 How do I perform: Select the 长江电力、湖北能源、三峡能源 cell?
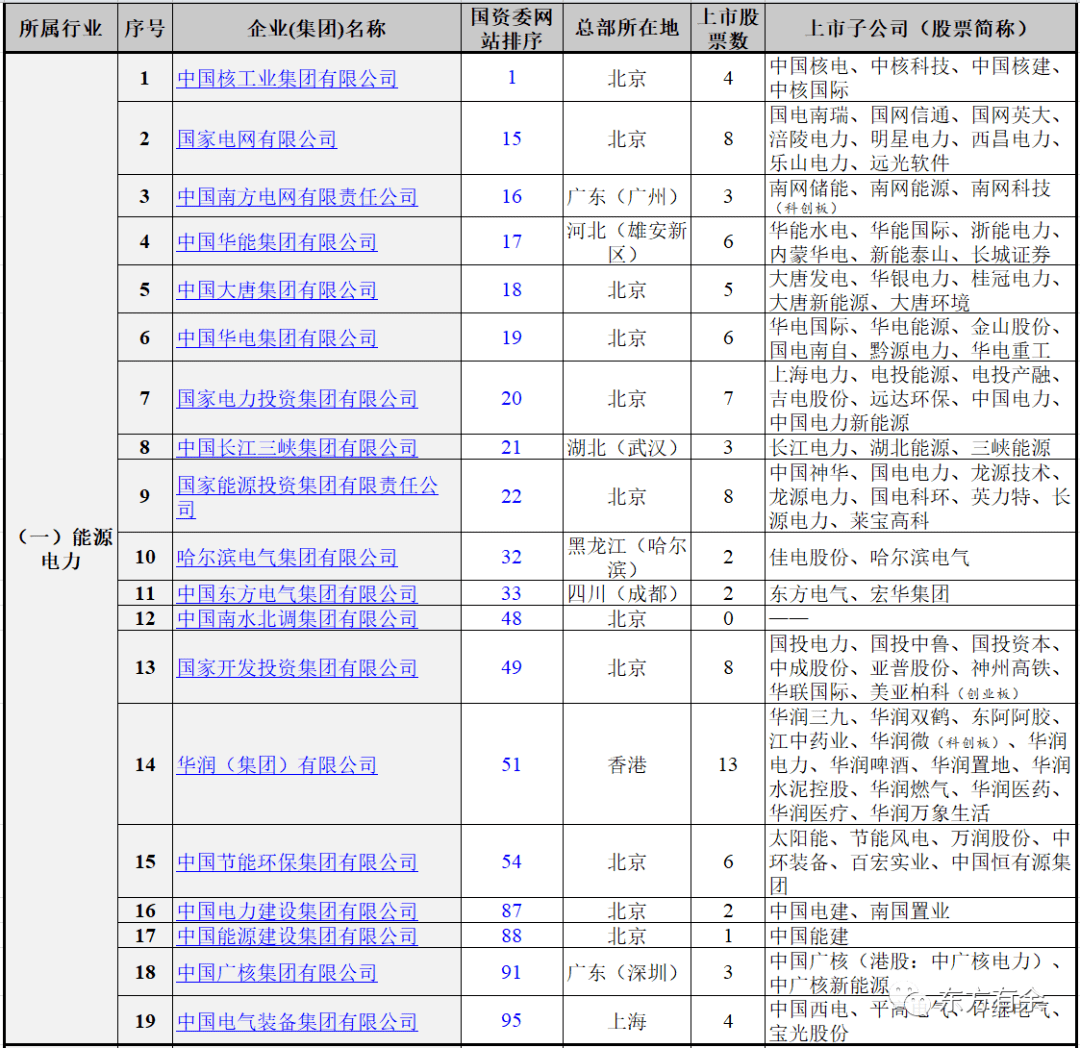(920, 448)
